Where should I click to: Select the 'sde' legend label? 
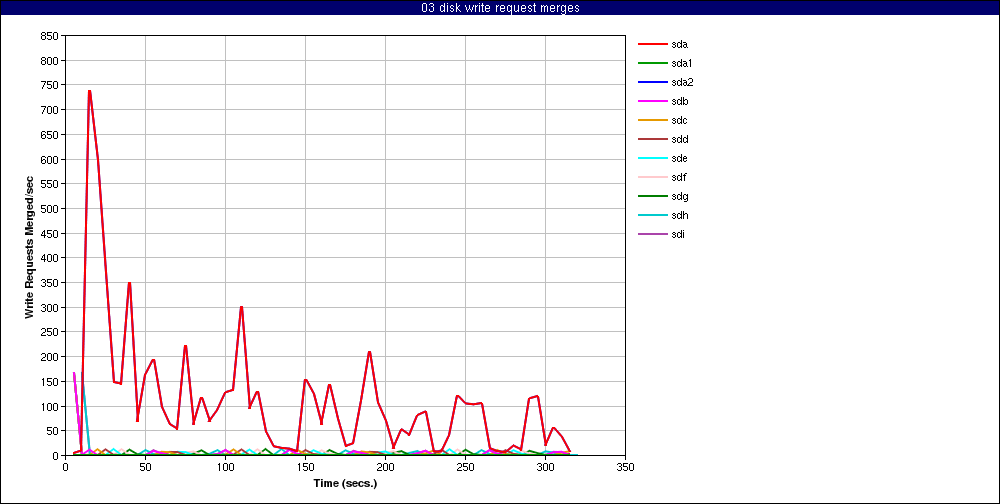click(x=679, y=158)
